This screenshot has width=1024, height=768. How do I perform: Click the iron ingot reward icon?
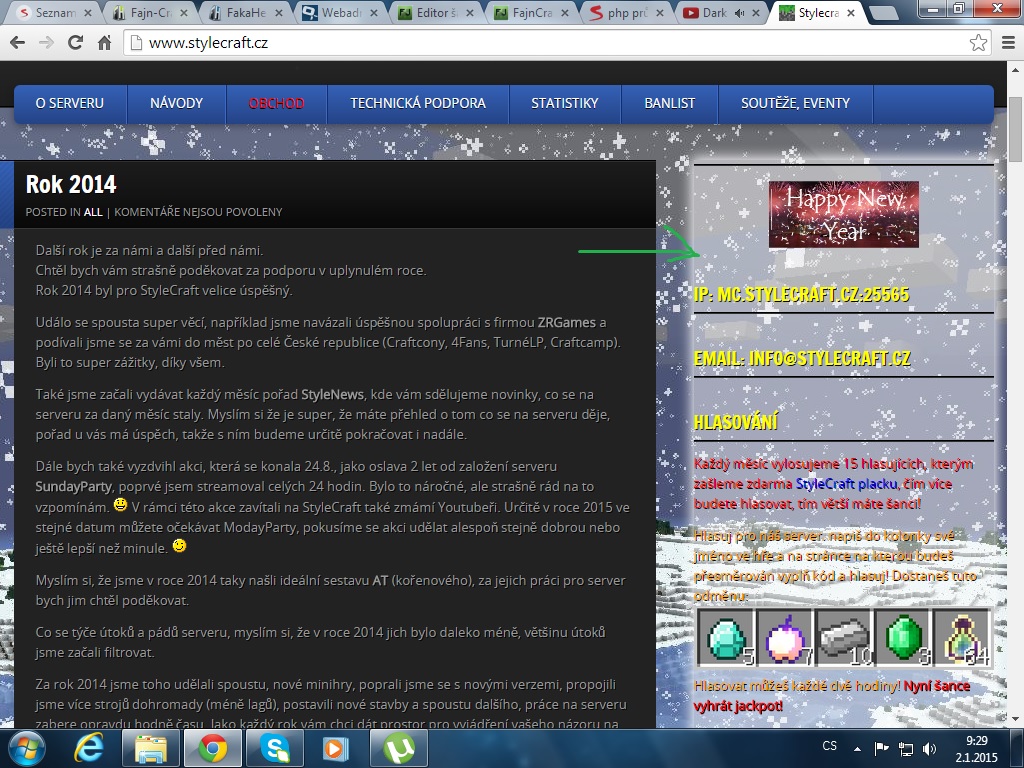click(x=844, y=637)
